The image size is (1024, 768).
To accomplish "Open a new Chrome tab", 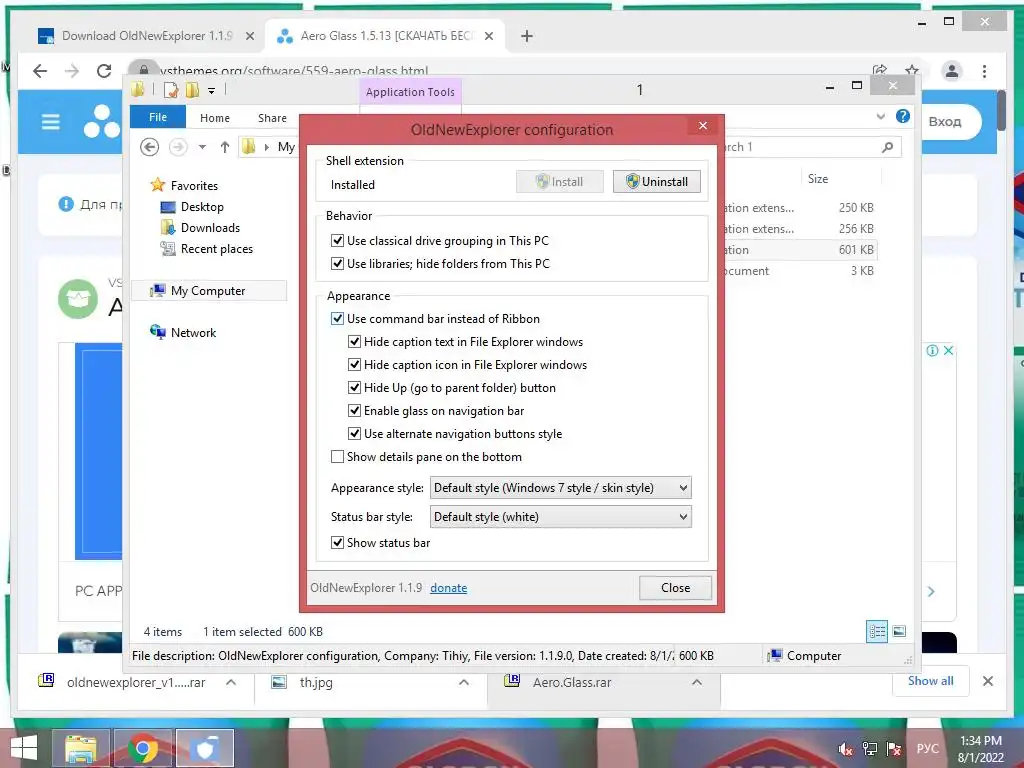I will pos(527,36).
